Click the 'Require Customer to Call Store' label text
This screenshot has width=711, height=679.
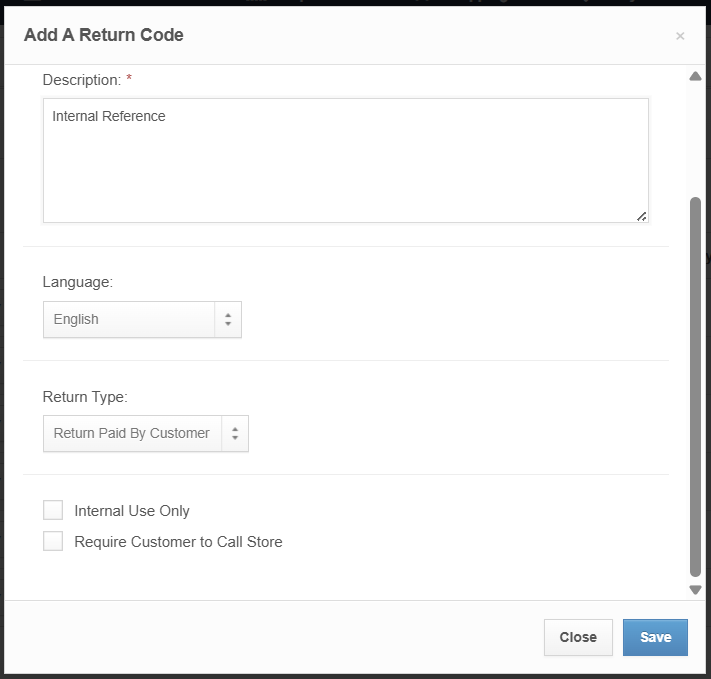pos(178,542)
